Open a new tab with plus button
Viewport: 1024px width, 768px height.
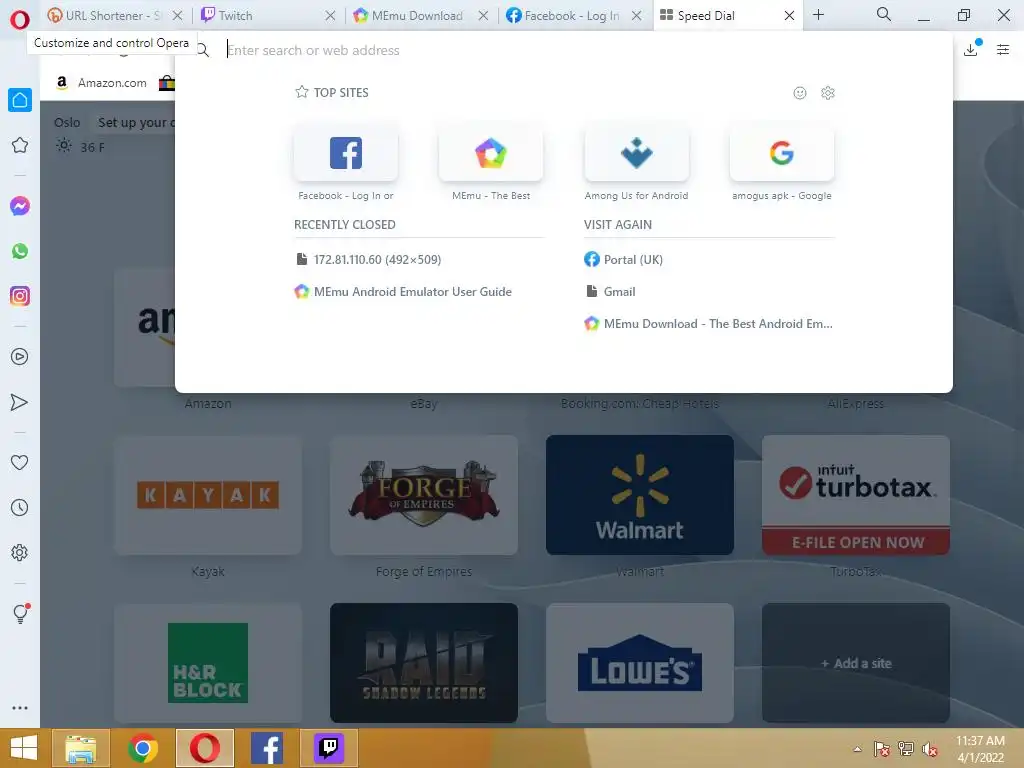tap(818, 14)
